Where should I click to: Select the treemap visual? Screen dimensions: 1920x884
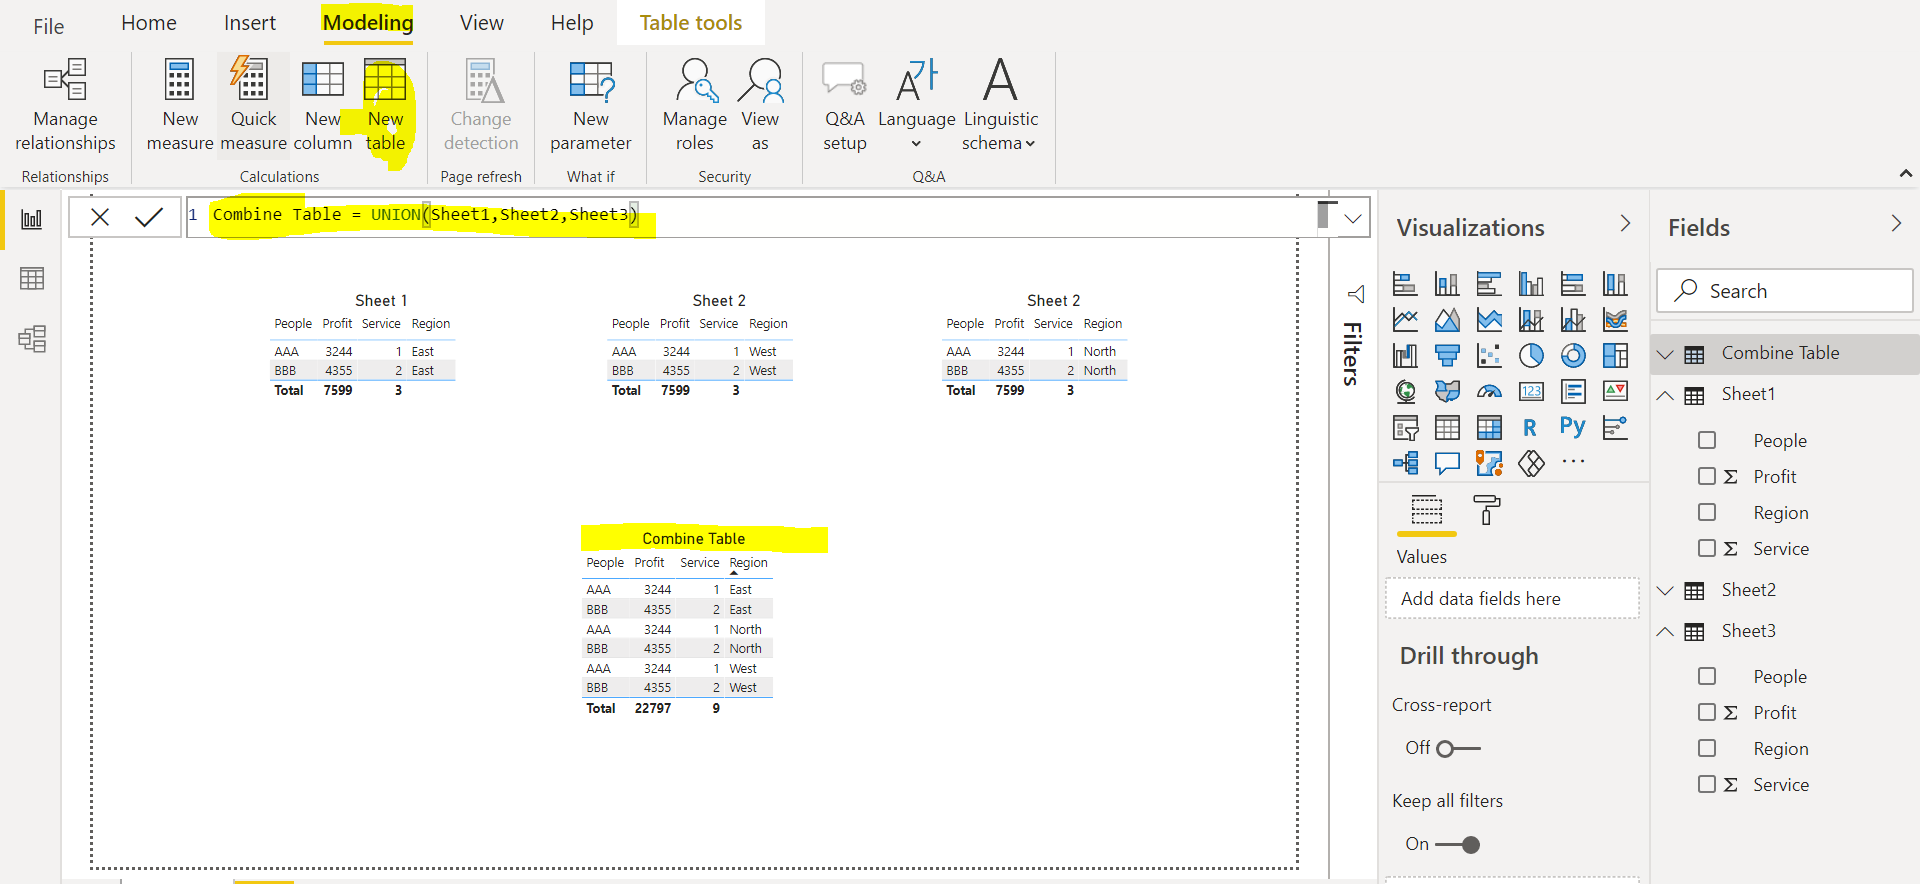pyautogui.click(x=1615, y=356)
